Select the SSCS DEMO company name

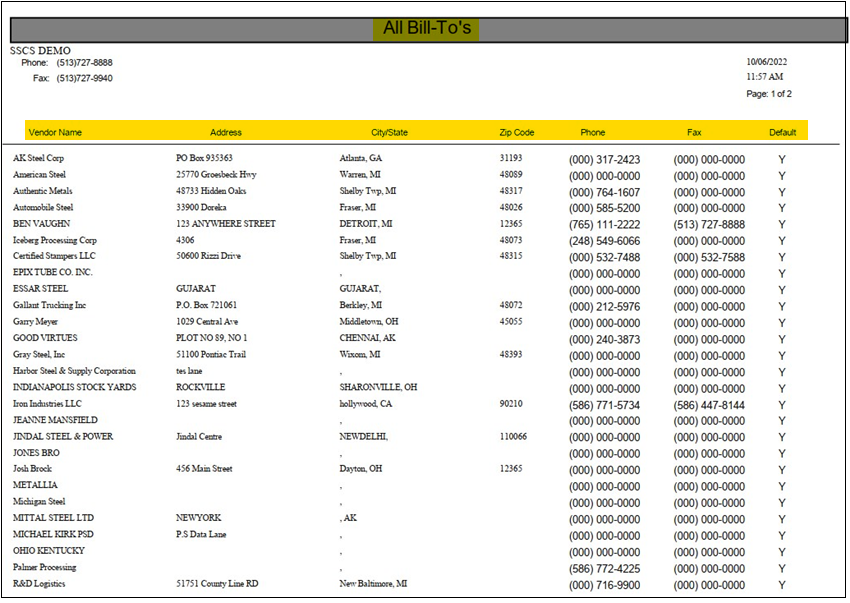coord(40,50)
